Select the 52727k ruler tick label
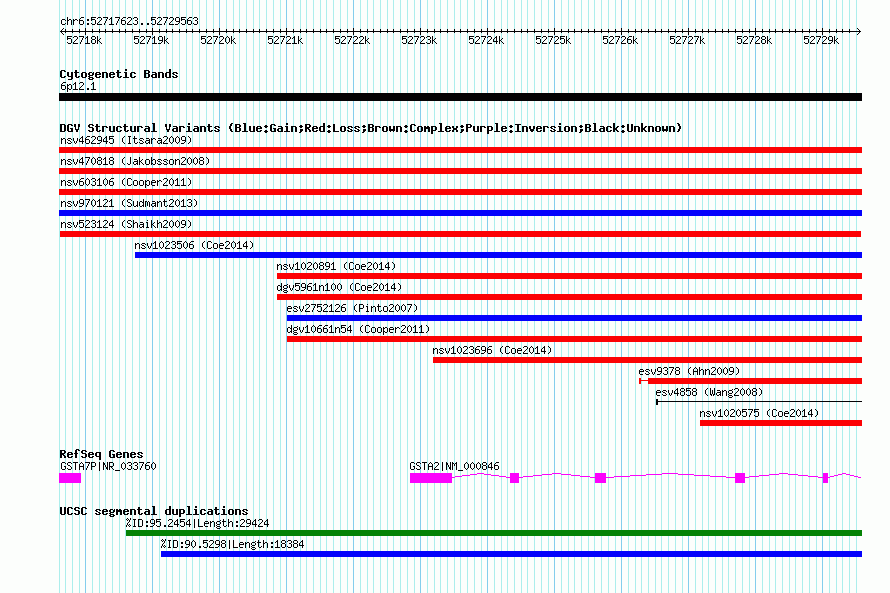Image resolution: width=890 pixels, height=593 pixels. 687,40
